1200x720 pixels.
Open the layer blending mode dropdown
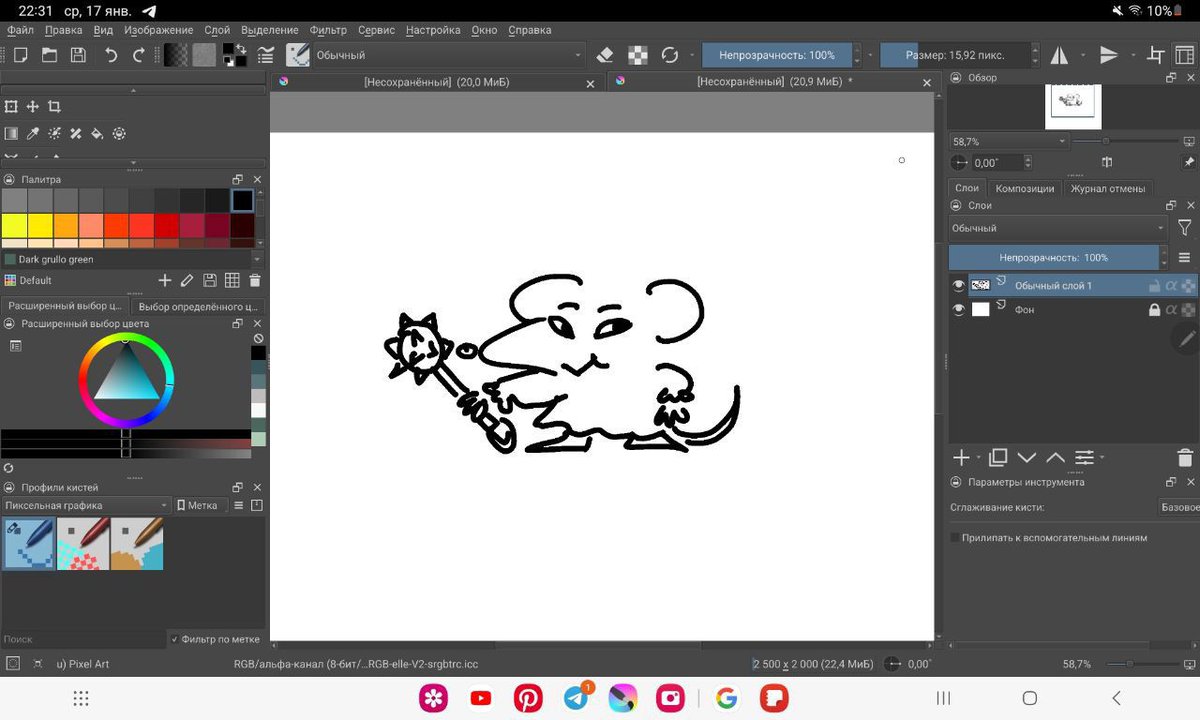(x=1058, y=228)
